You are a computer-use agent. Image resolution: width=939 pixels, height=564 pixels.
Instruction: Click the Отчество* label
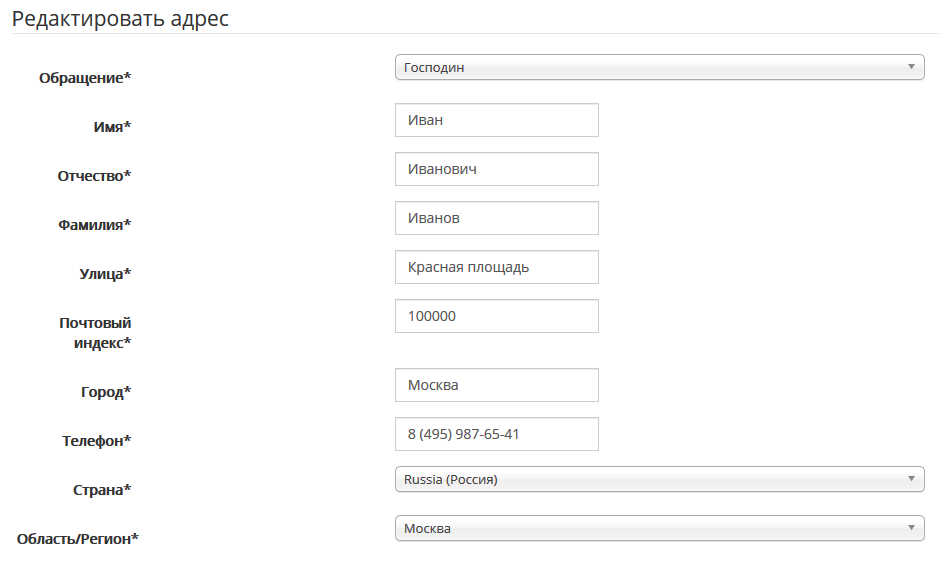(x=94, y=176)
